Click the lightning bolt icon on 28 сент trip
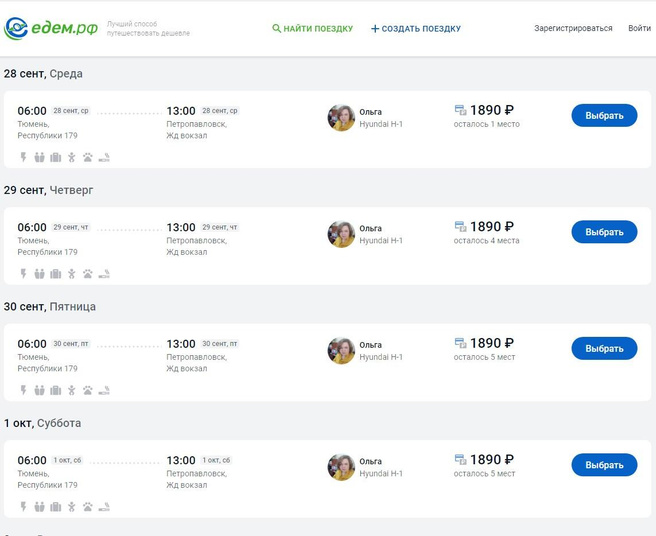This screenshot has width=656, height=536. [23, 157]
